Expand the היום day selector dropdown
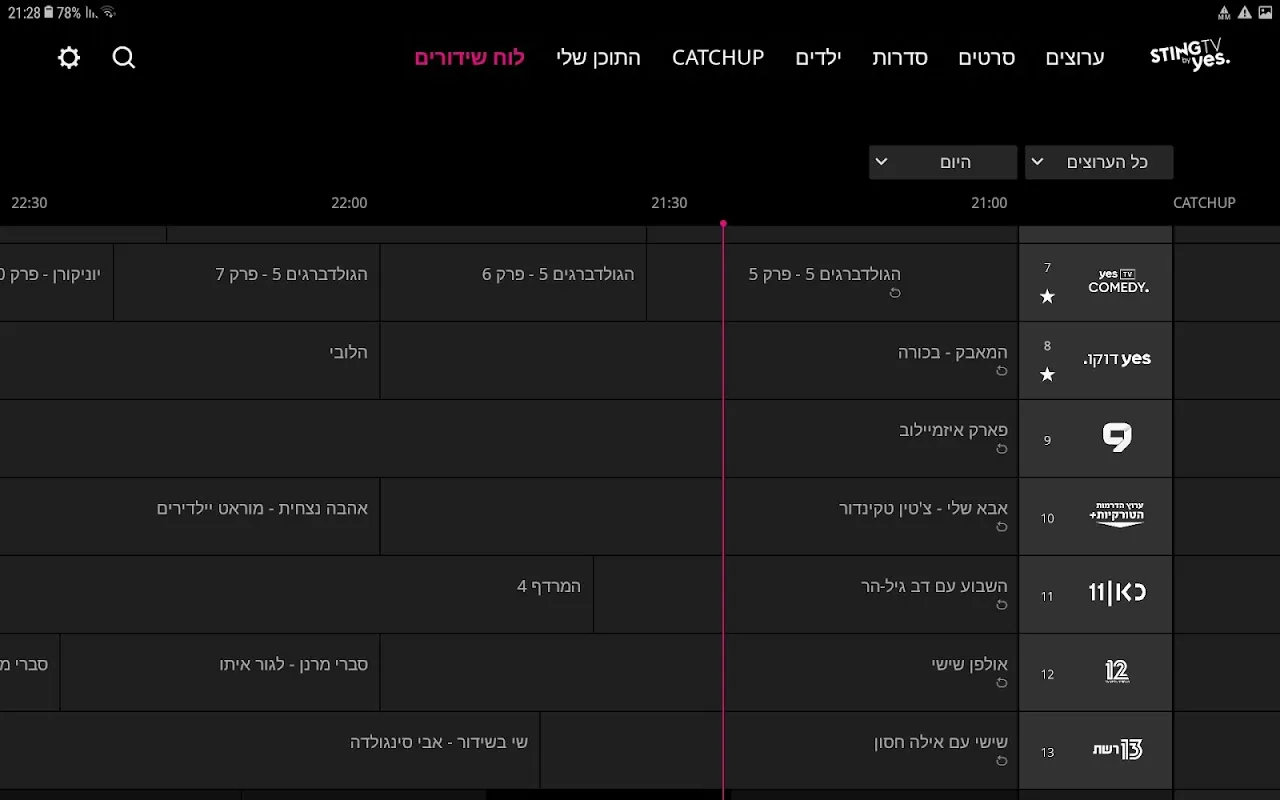This screenshot has height=800, width=1280. pyautogui.click(x=942, y=162)
